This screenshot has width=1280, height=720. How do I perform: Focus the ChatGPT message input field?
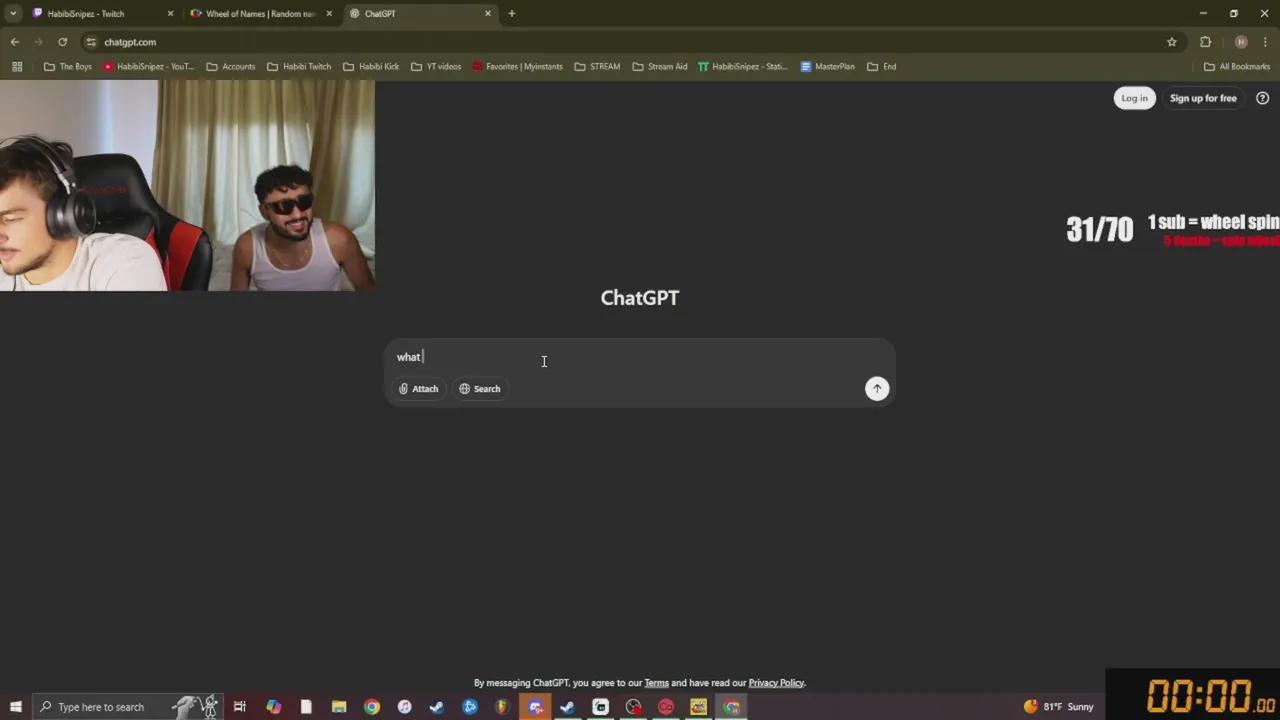640,357
